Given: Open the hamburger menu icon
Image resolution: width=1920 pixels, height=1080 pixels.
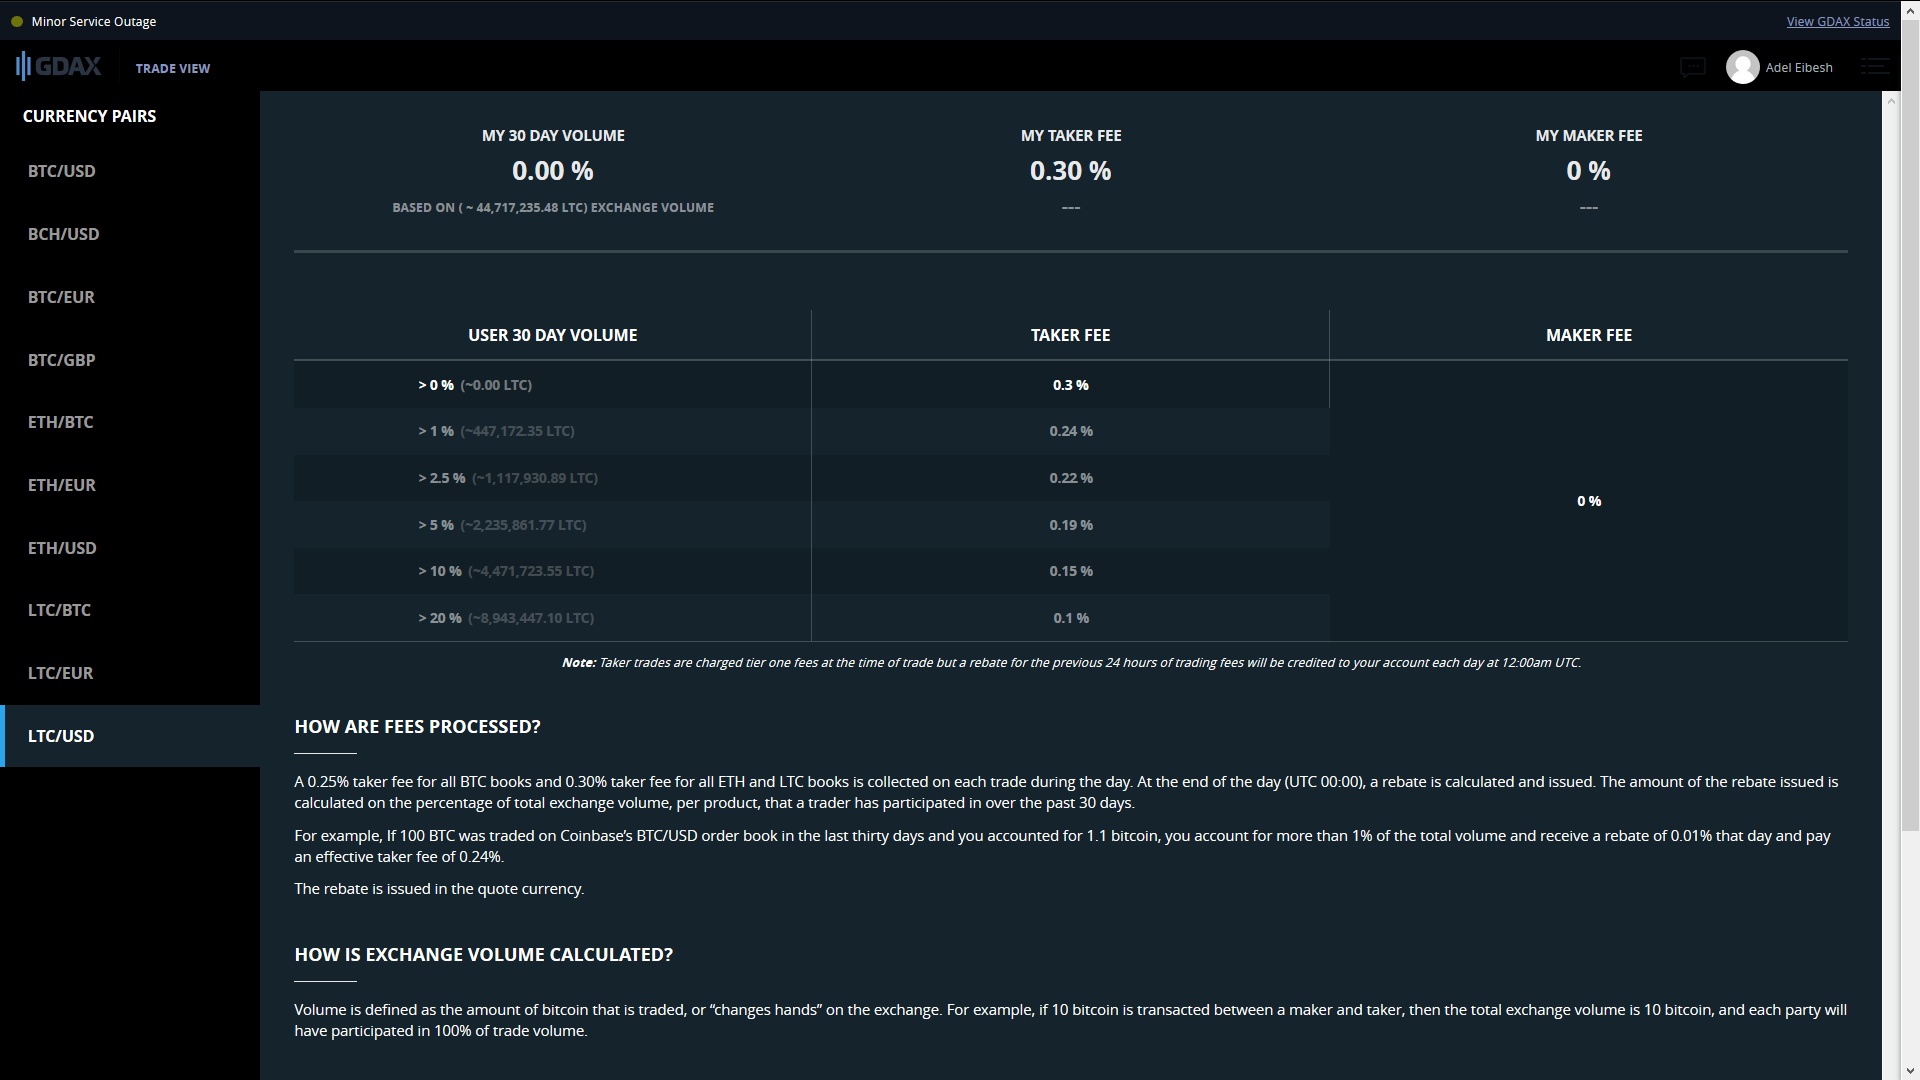Looking at the screenshot, I should tap(1874, 67).
